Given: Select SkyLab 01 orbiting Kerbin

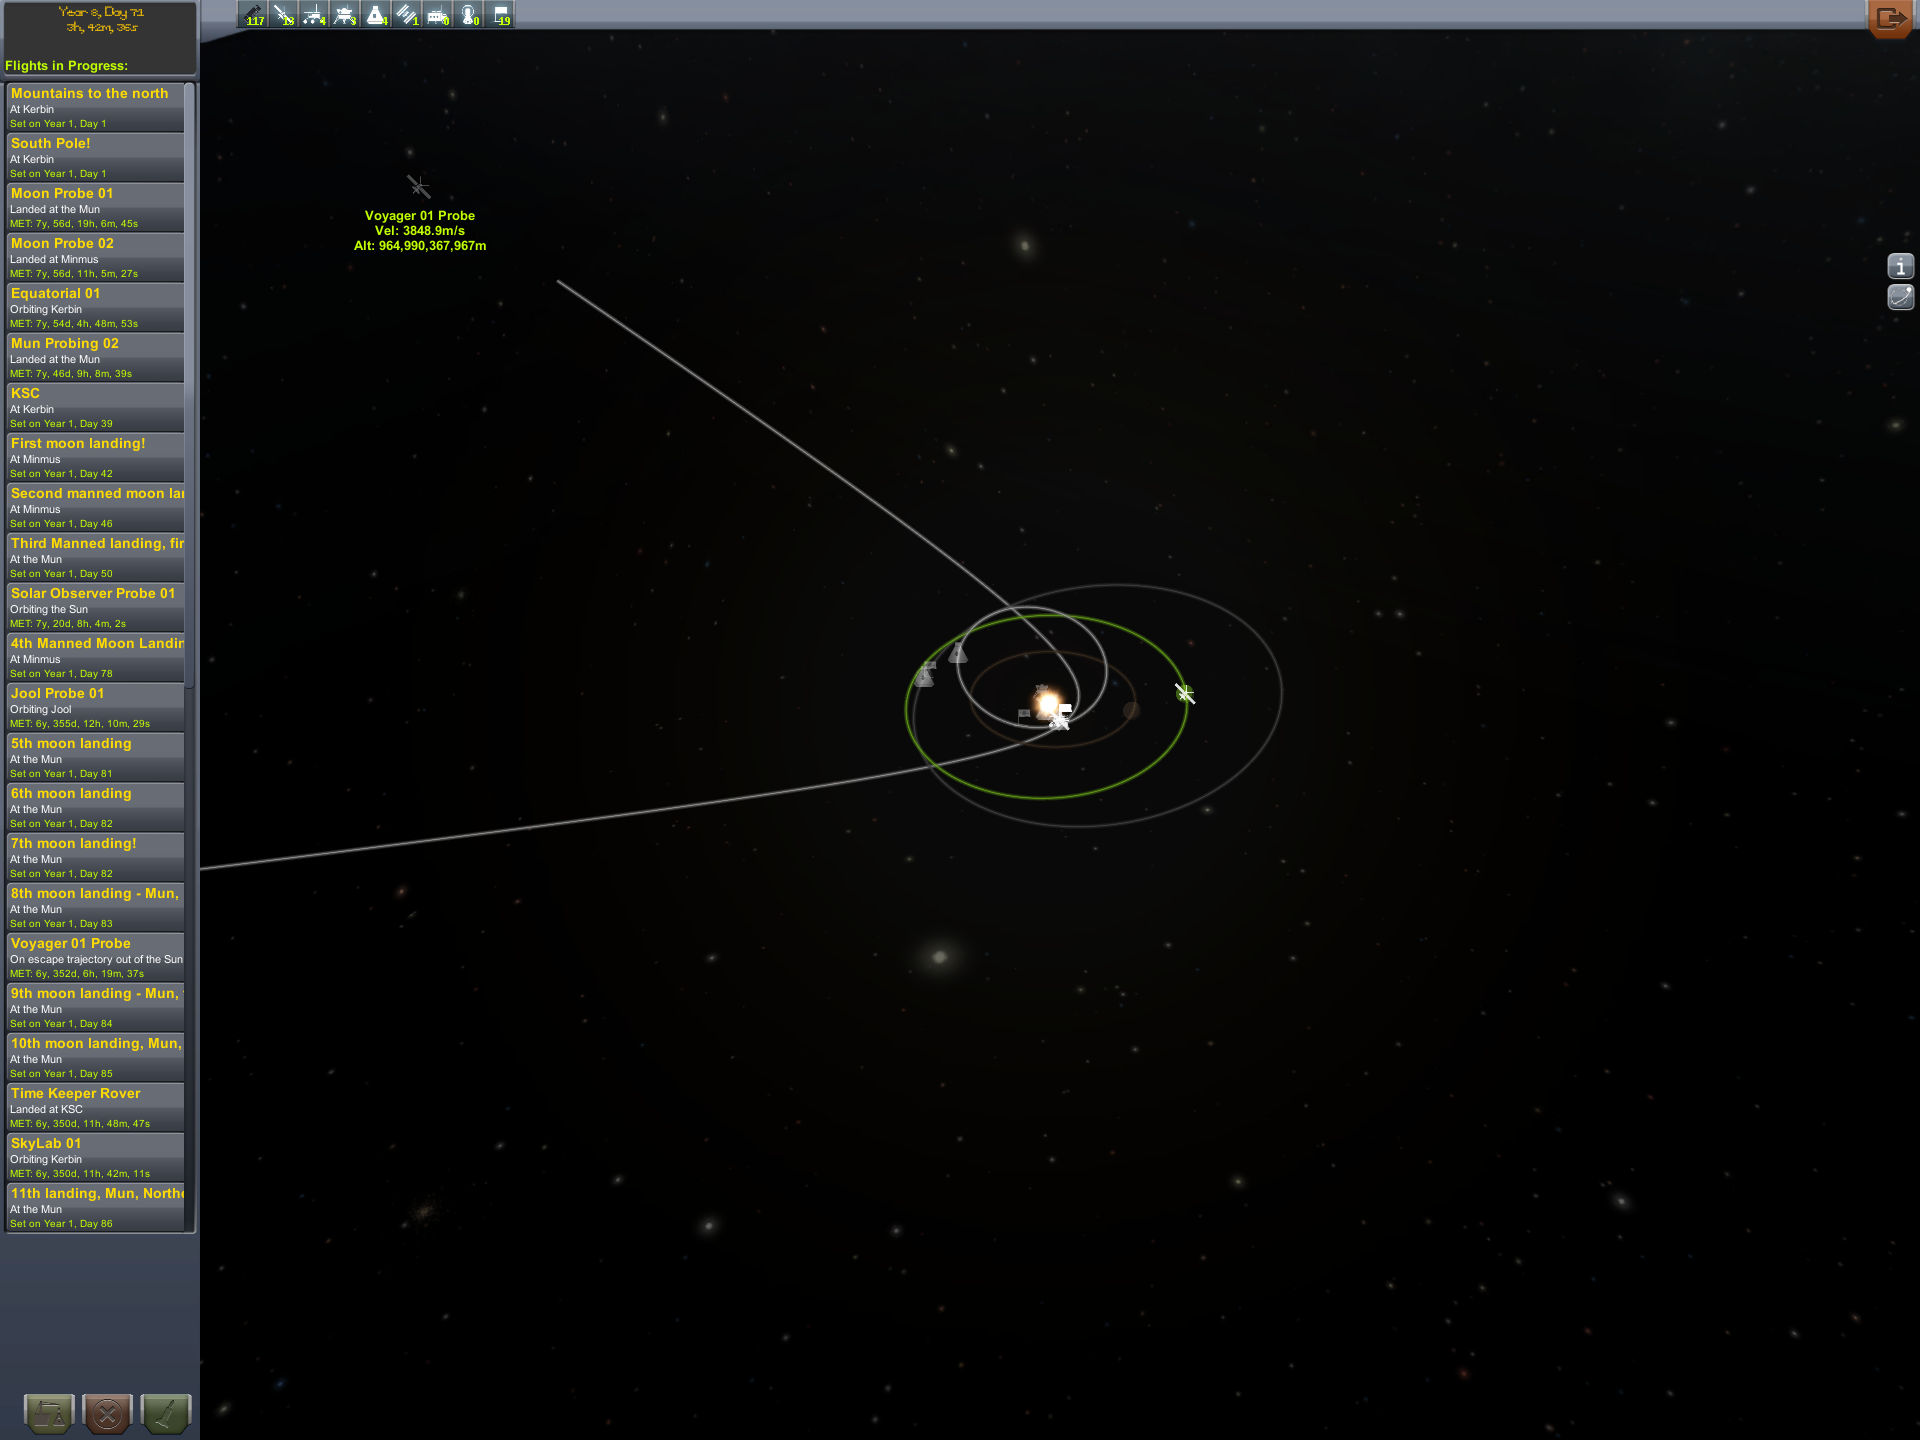Looking at the screenshot, I should 96,1158.
